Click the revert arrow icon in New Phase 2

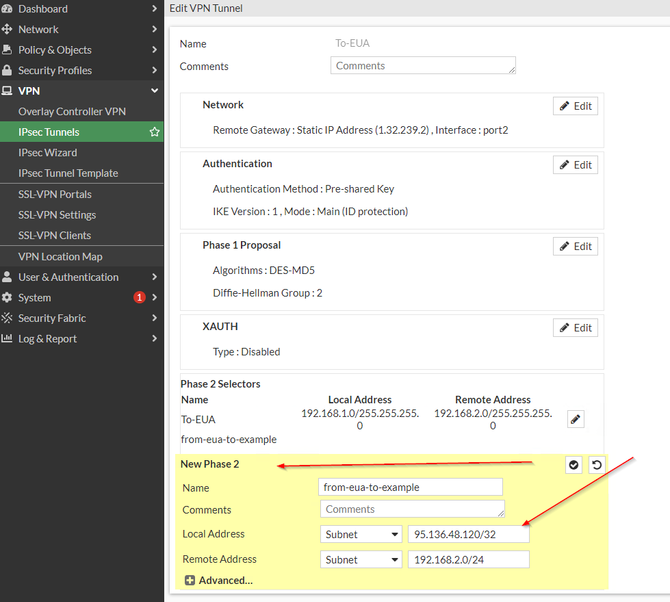596,465
